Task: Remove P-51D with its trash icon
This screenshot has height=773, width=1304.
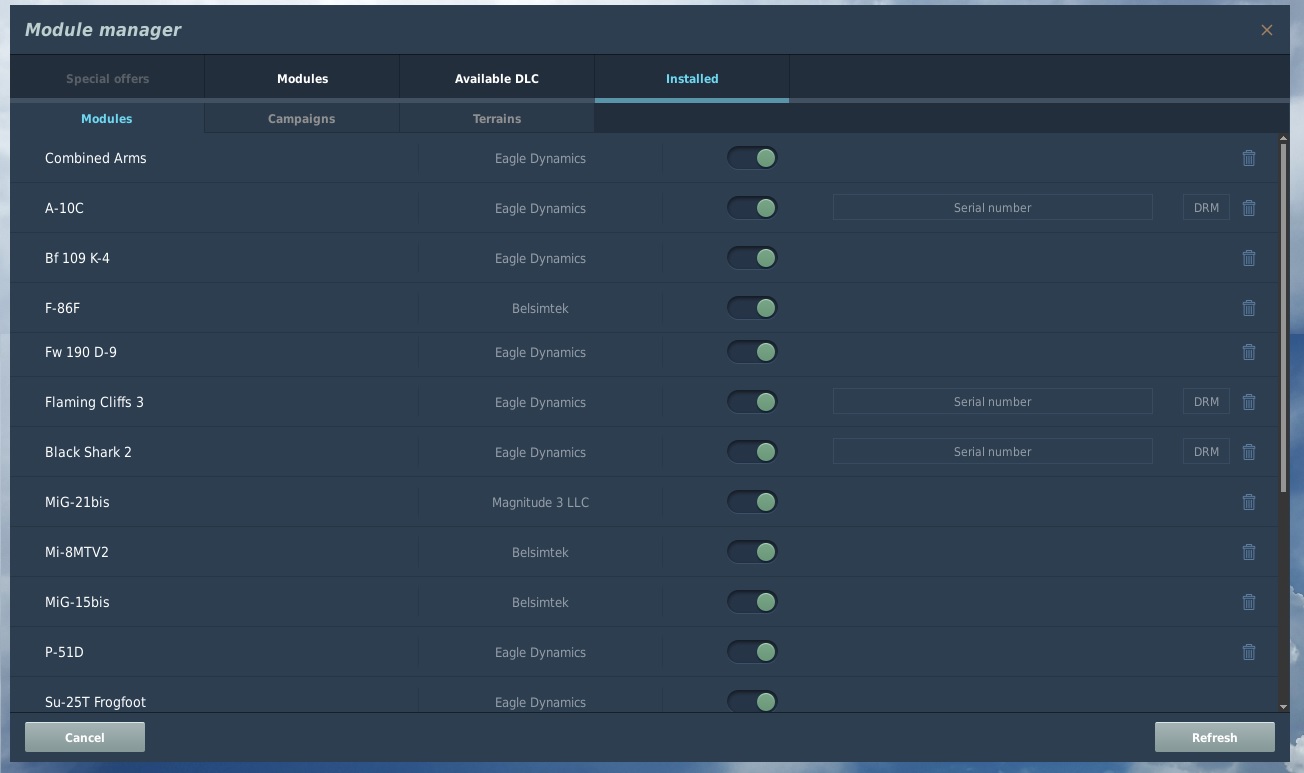Action: click(1248, 652)
